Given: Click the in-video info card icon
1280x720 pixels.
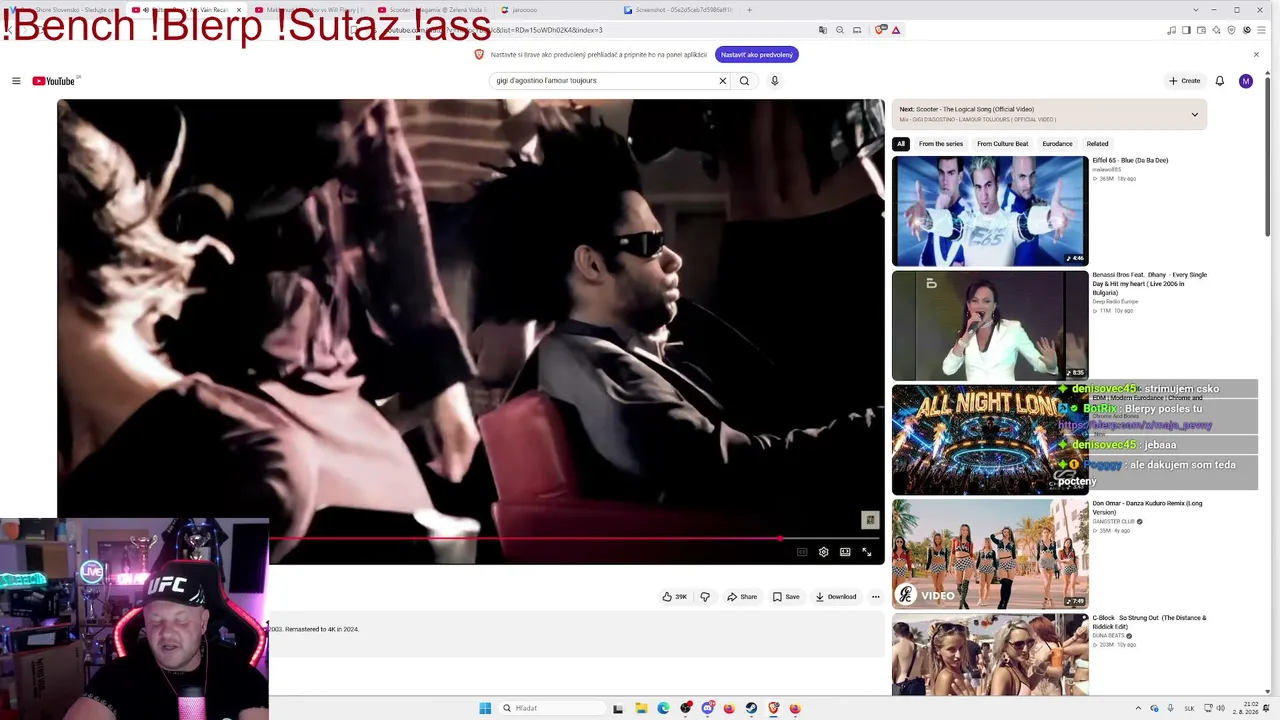Looking at the screenshot, I should click(x=870, y=520).
